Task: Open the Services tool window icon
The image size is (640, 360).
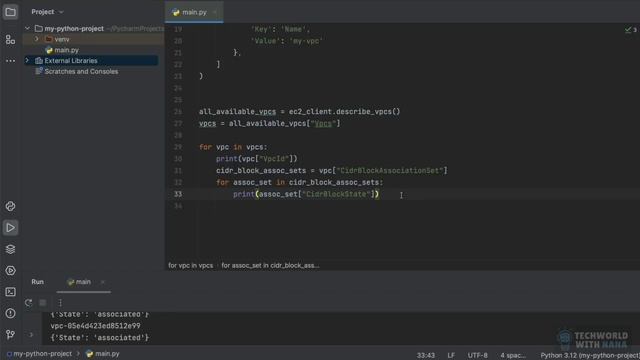Action: [10, 271]
